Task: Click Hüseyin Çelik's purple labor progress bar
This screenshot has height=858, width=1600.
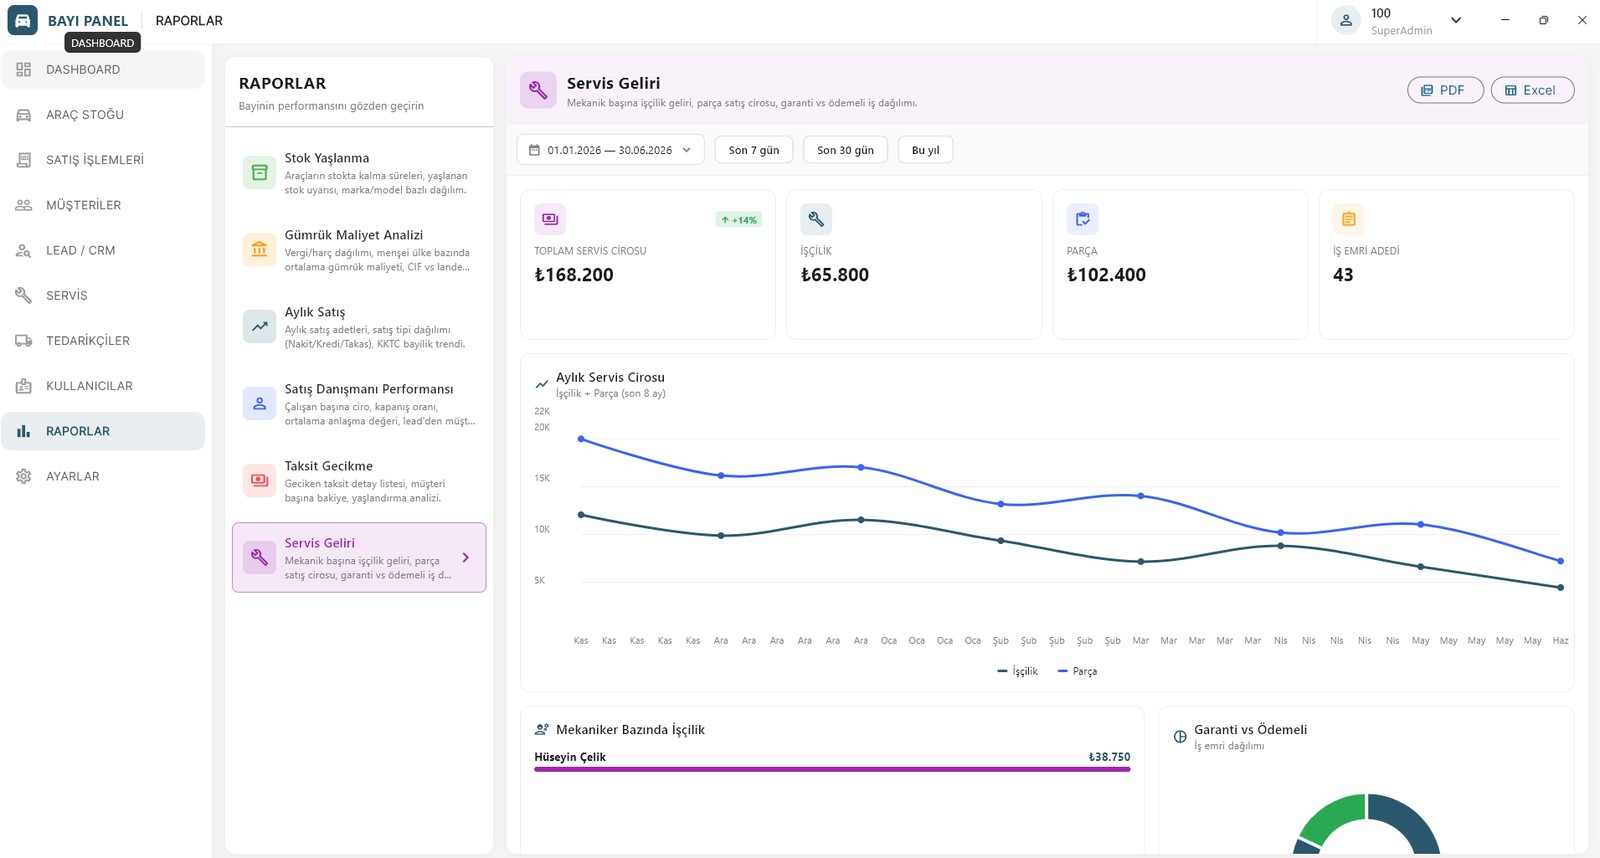Action: (832, 769)
